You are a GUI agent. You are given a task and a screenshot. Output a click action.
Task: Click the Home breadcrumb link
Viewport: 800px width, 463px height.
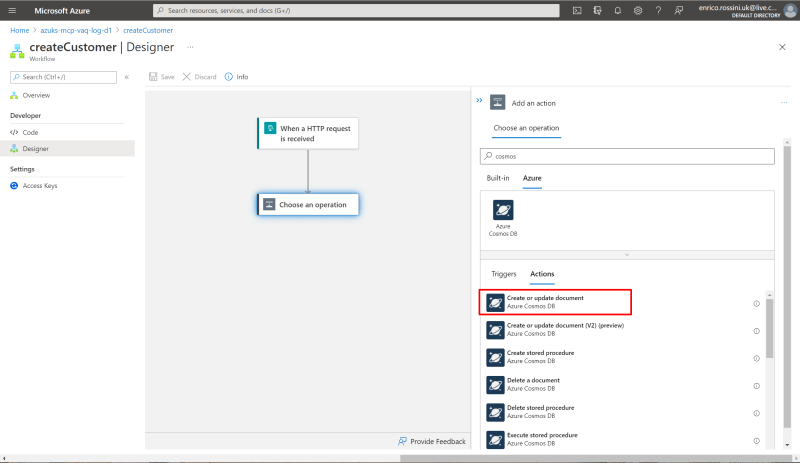click(20, 30)
